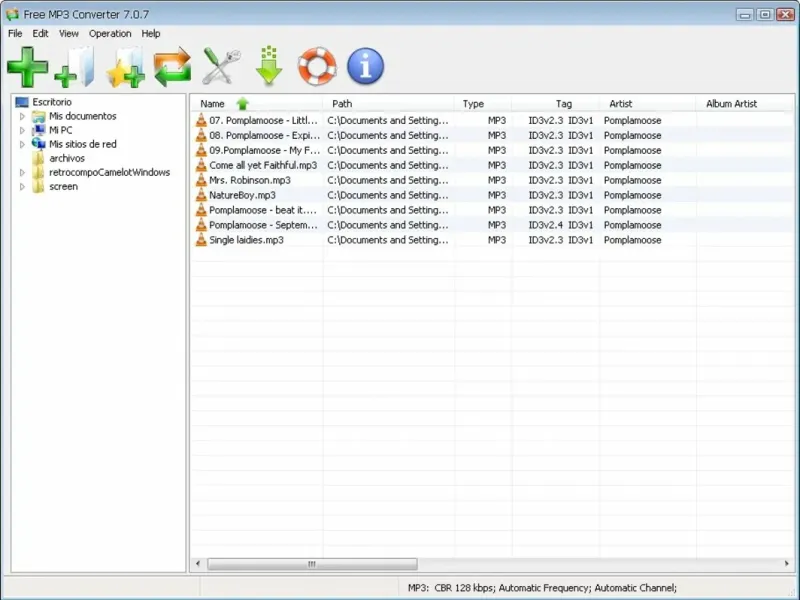
Task: Open the File menu
Action: tap(15, 34)
